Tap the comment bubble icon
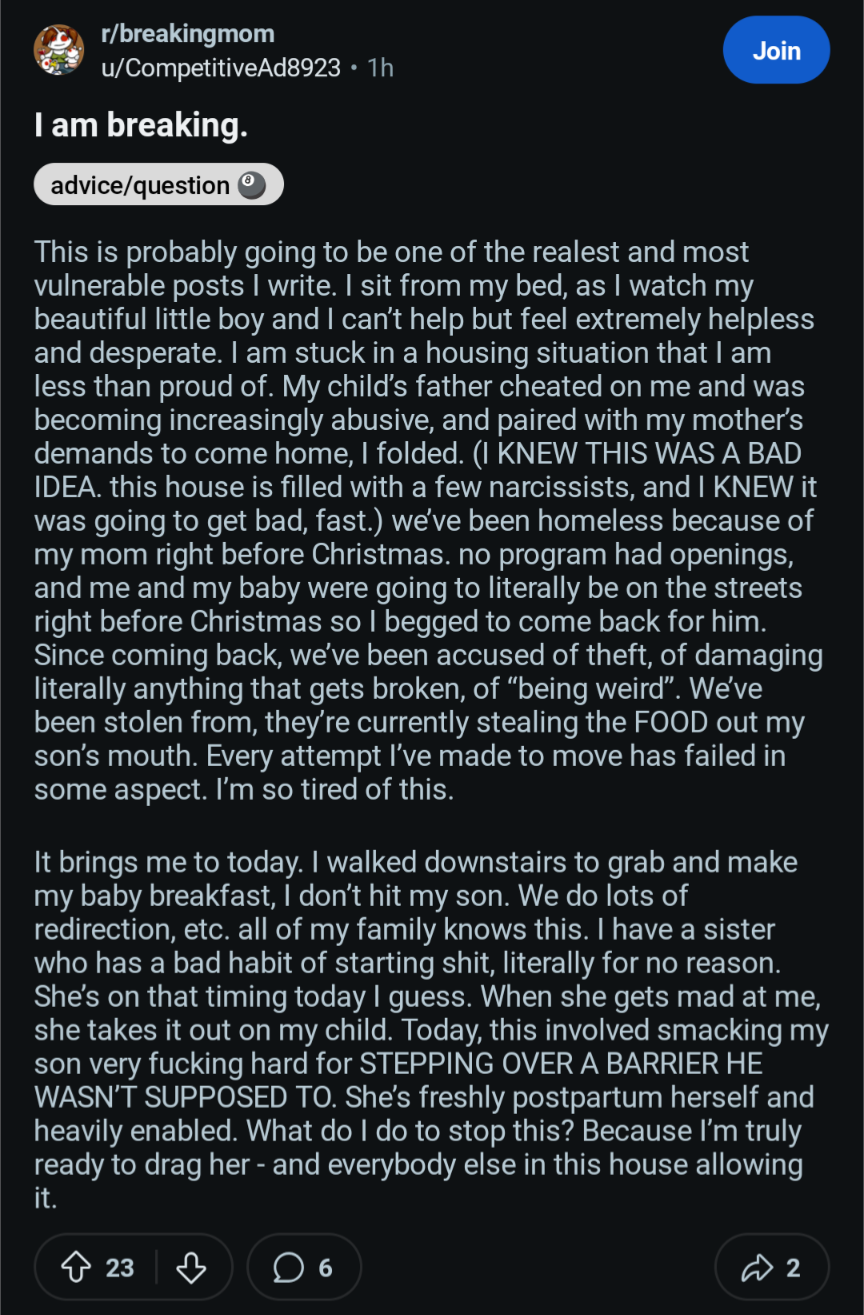 click(x=289, y=1268)
